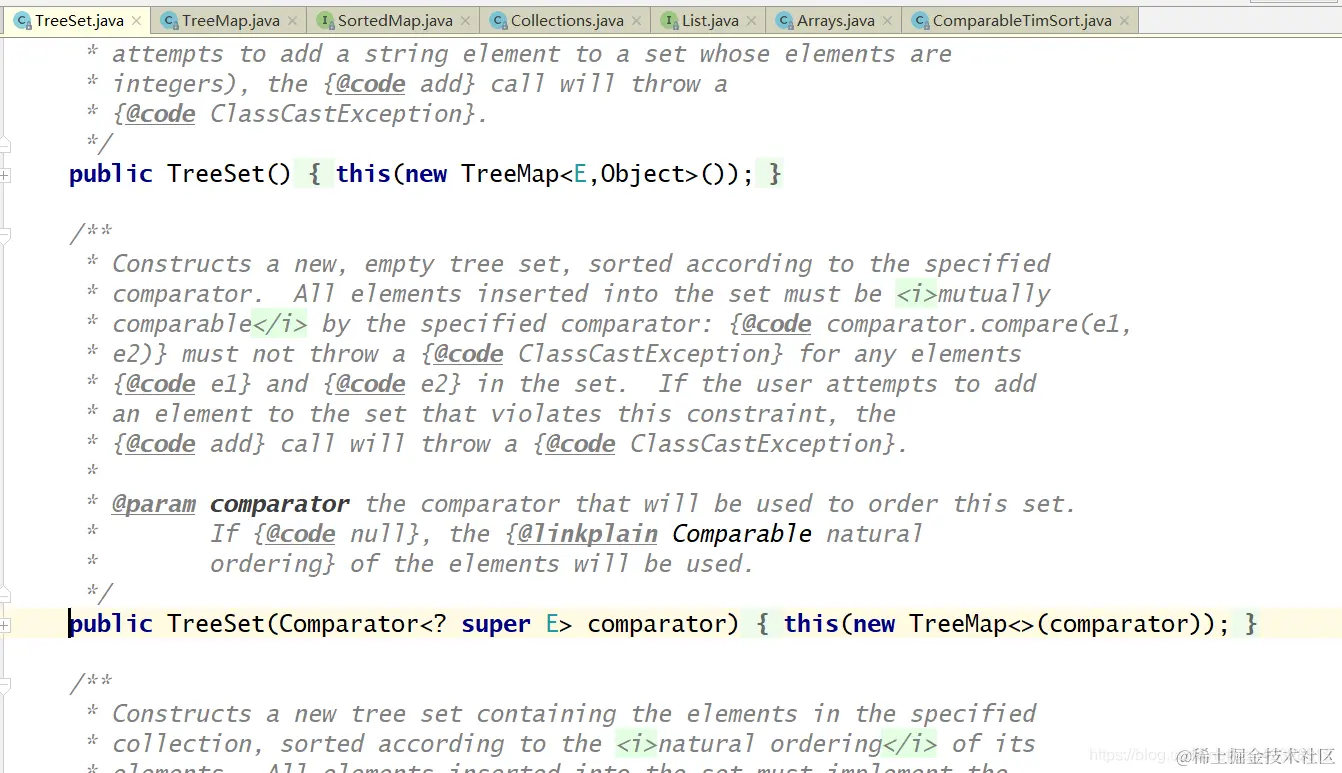This screenshot has width=1342, height=773.
Task: Click the class icon on the ComparableTimSort.java tab
Action: (920, 20)
